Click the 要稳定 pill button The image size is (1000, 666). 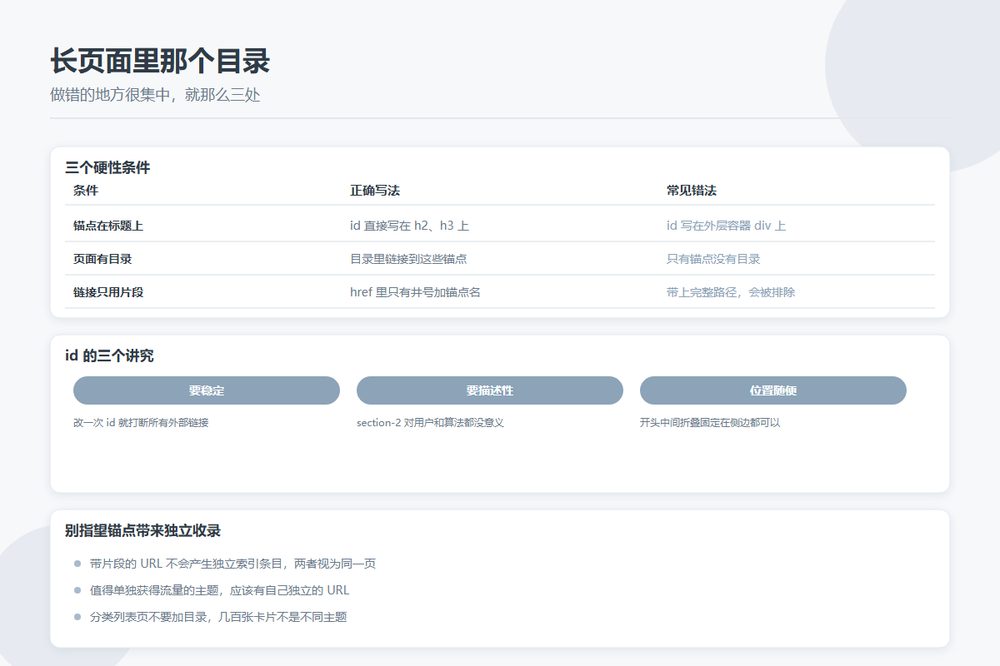tap(206, 390)
